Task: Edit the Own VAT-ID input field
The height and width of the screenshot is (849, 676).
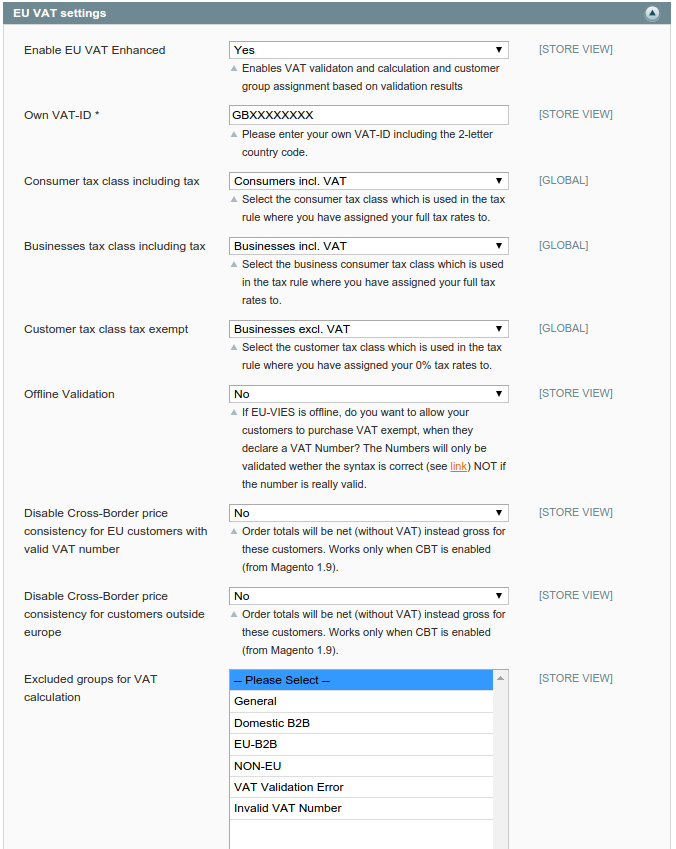Action: tap(368, 114)
